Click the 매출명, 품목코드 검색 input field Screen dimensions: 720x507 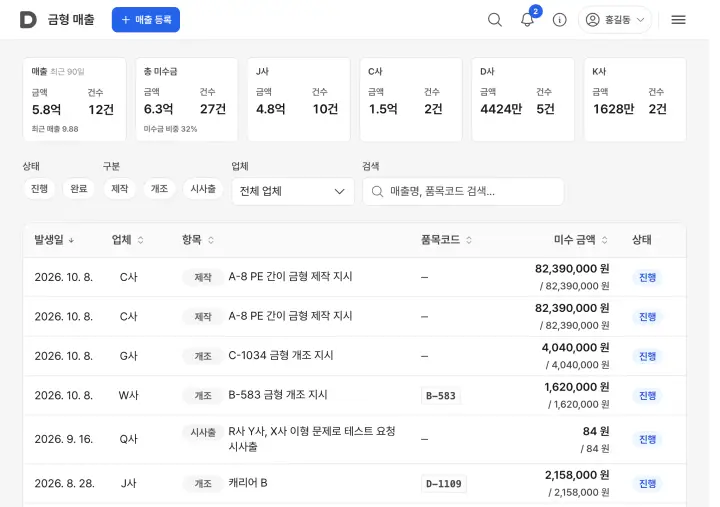463,192
